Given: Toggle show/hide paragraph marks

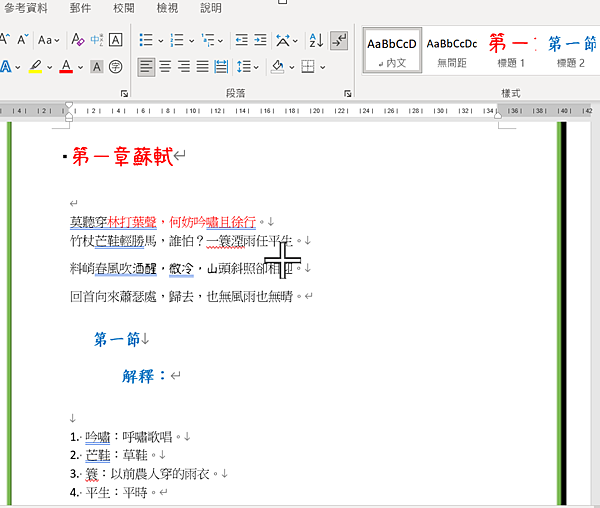Looking at the screenshot, I should tap(339, 40).
